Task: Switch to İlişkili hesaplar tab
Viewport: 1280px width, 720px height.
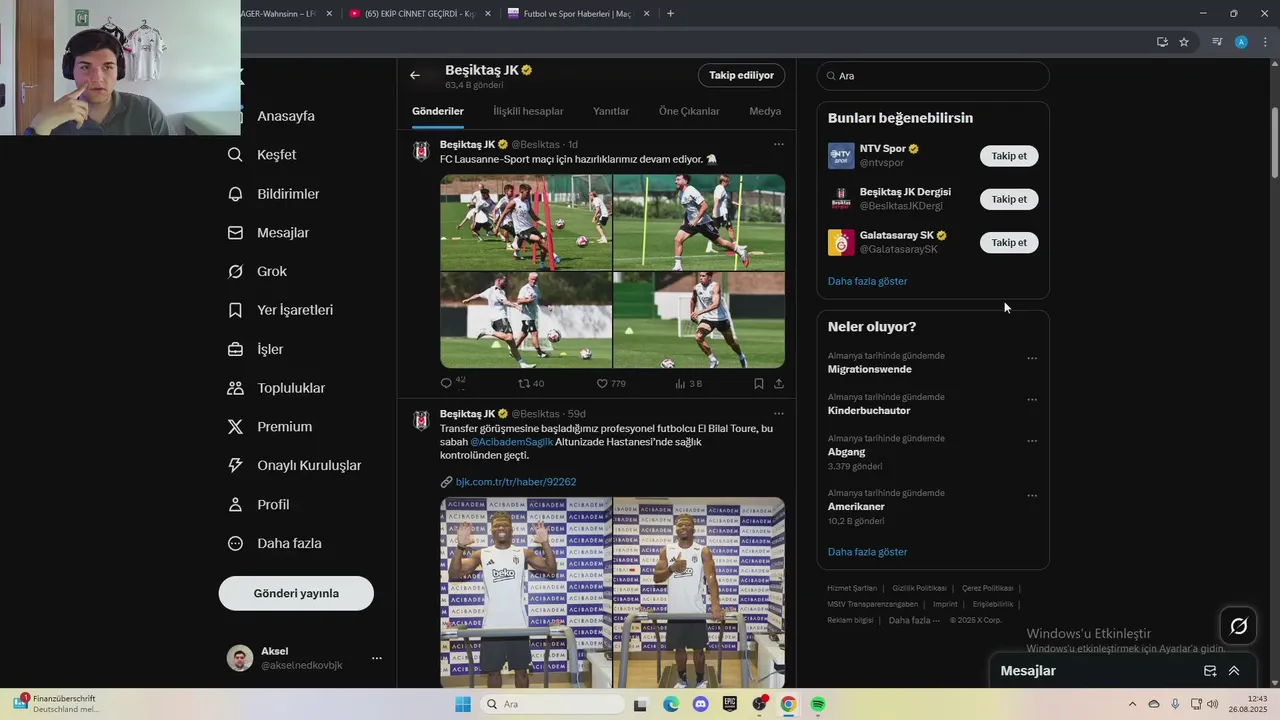Action: click(528, 111)
